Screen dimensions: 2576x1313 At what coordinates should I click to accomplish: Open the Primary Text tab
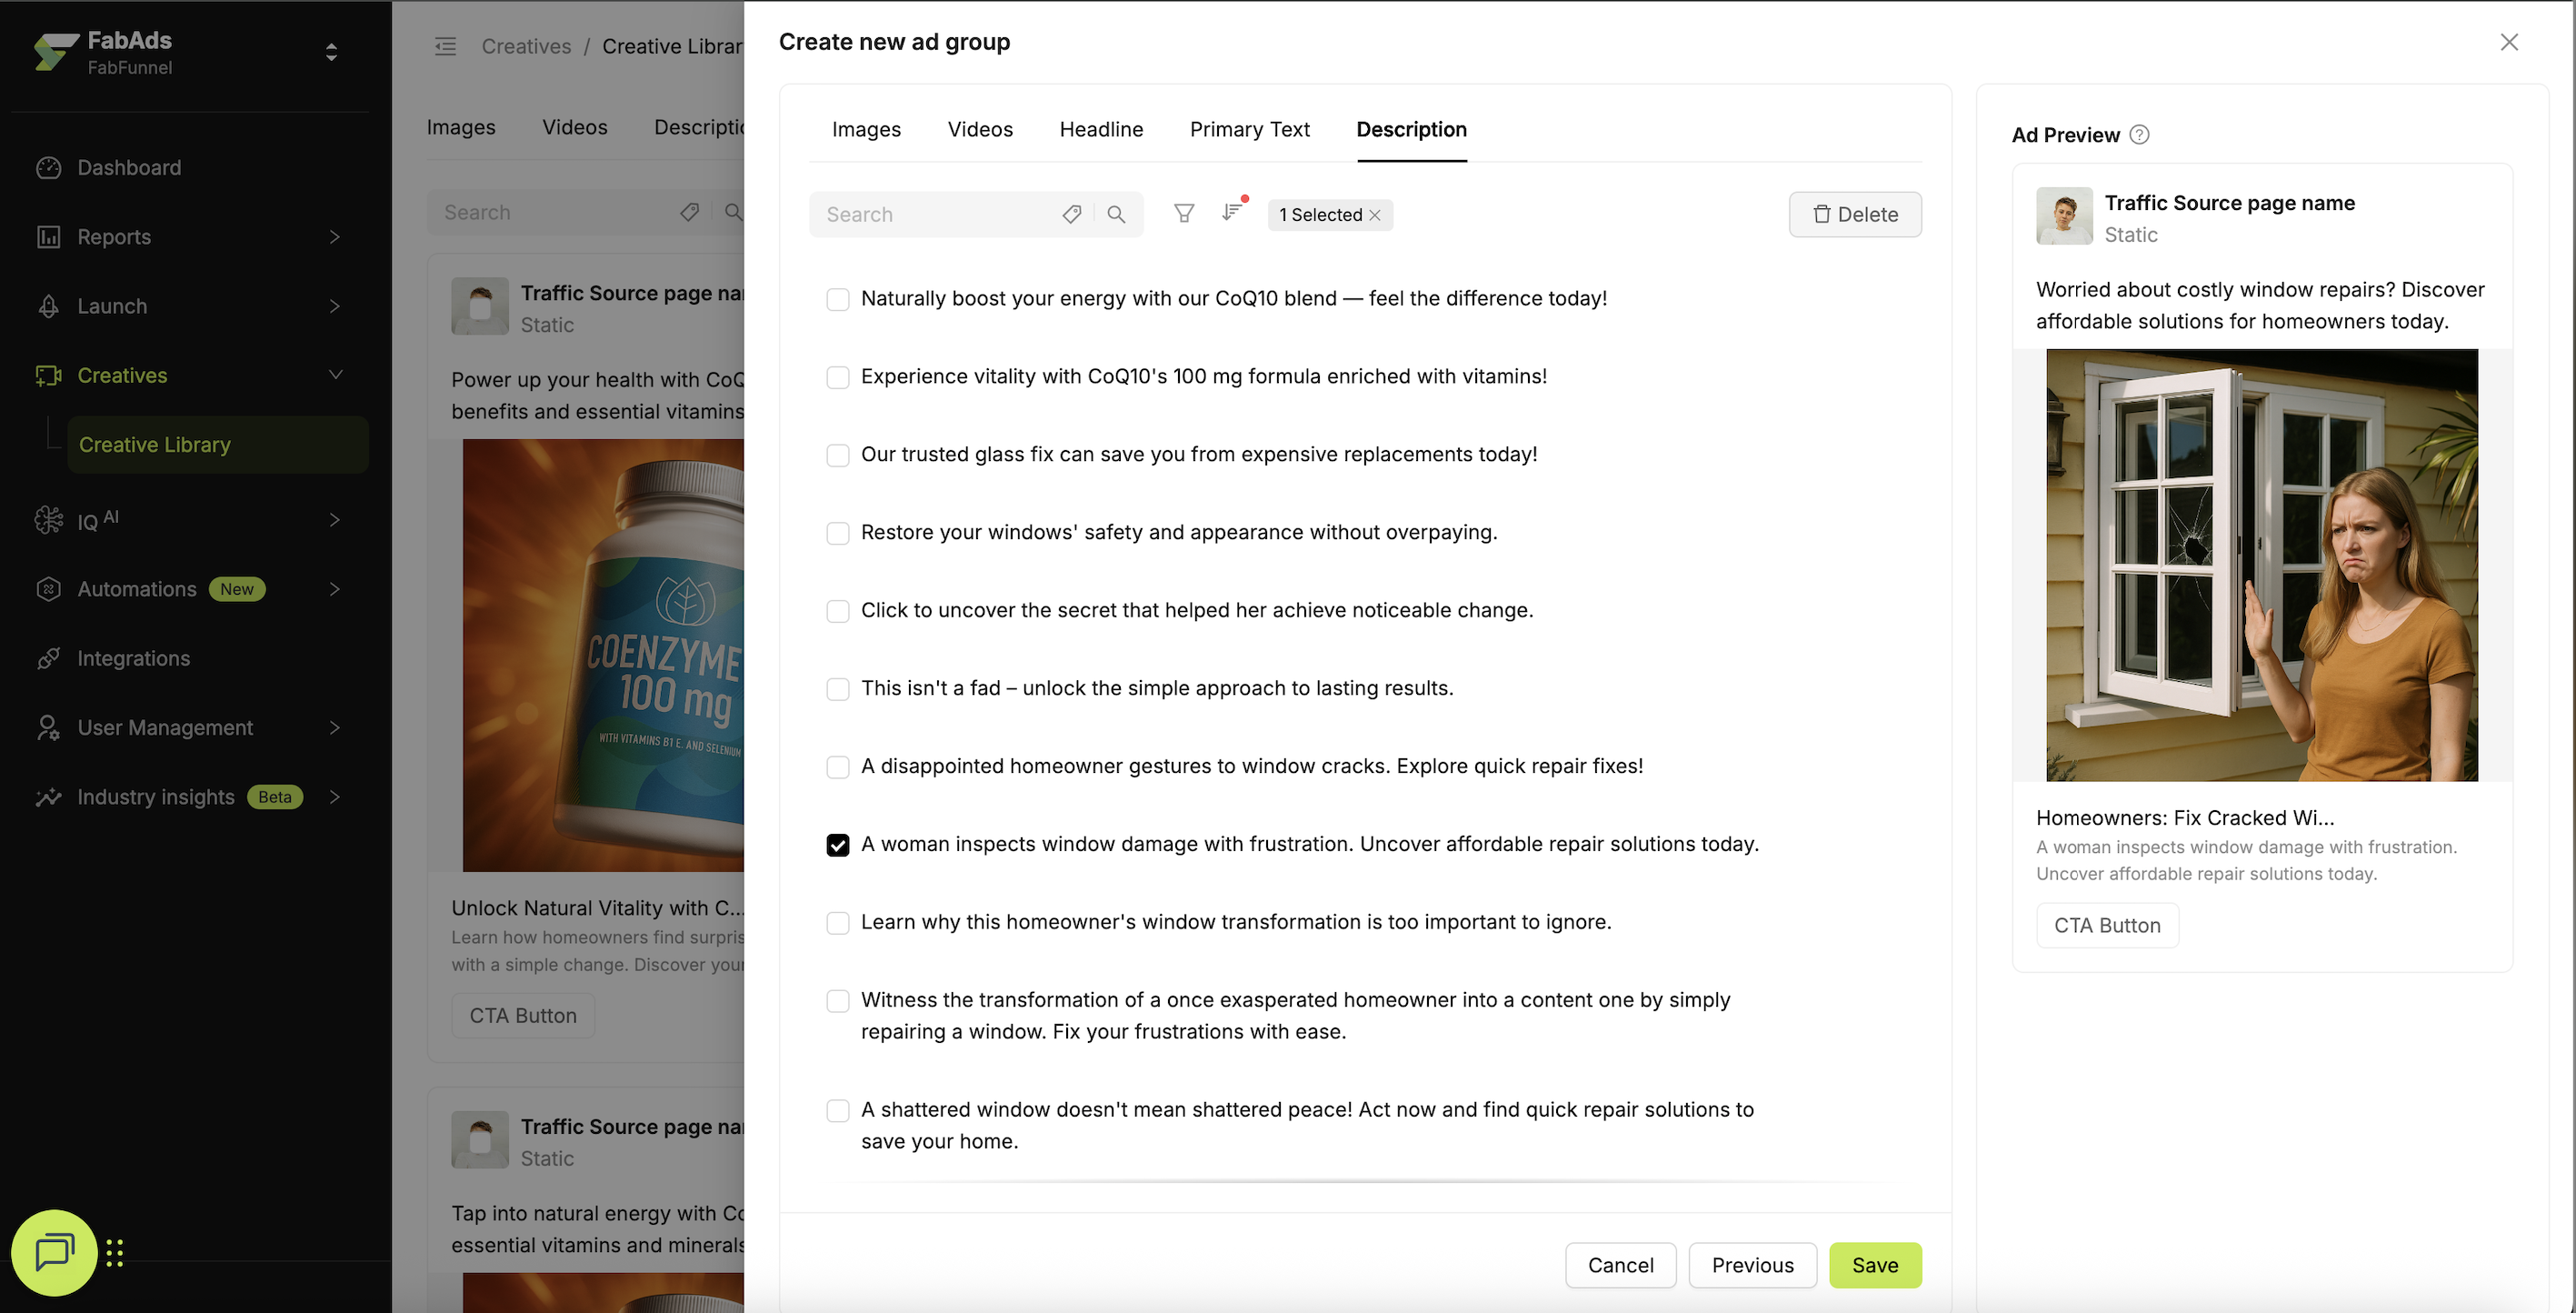click(x=1249, y=130)
